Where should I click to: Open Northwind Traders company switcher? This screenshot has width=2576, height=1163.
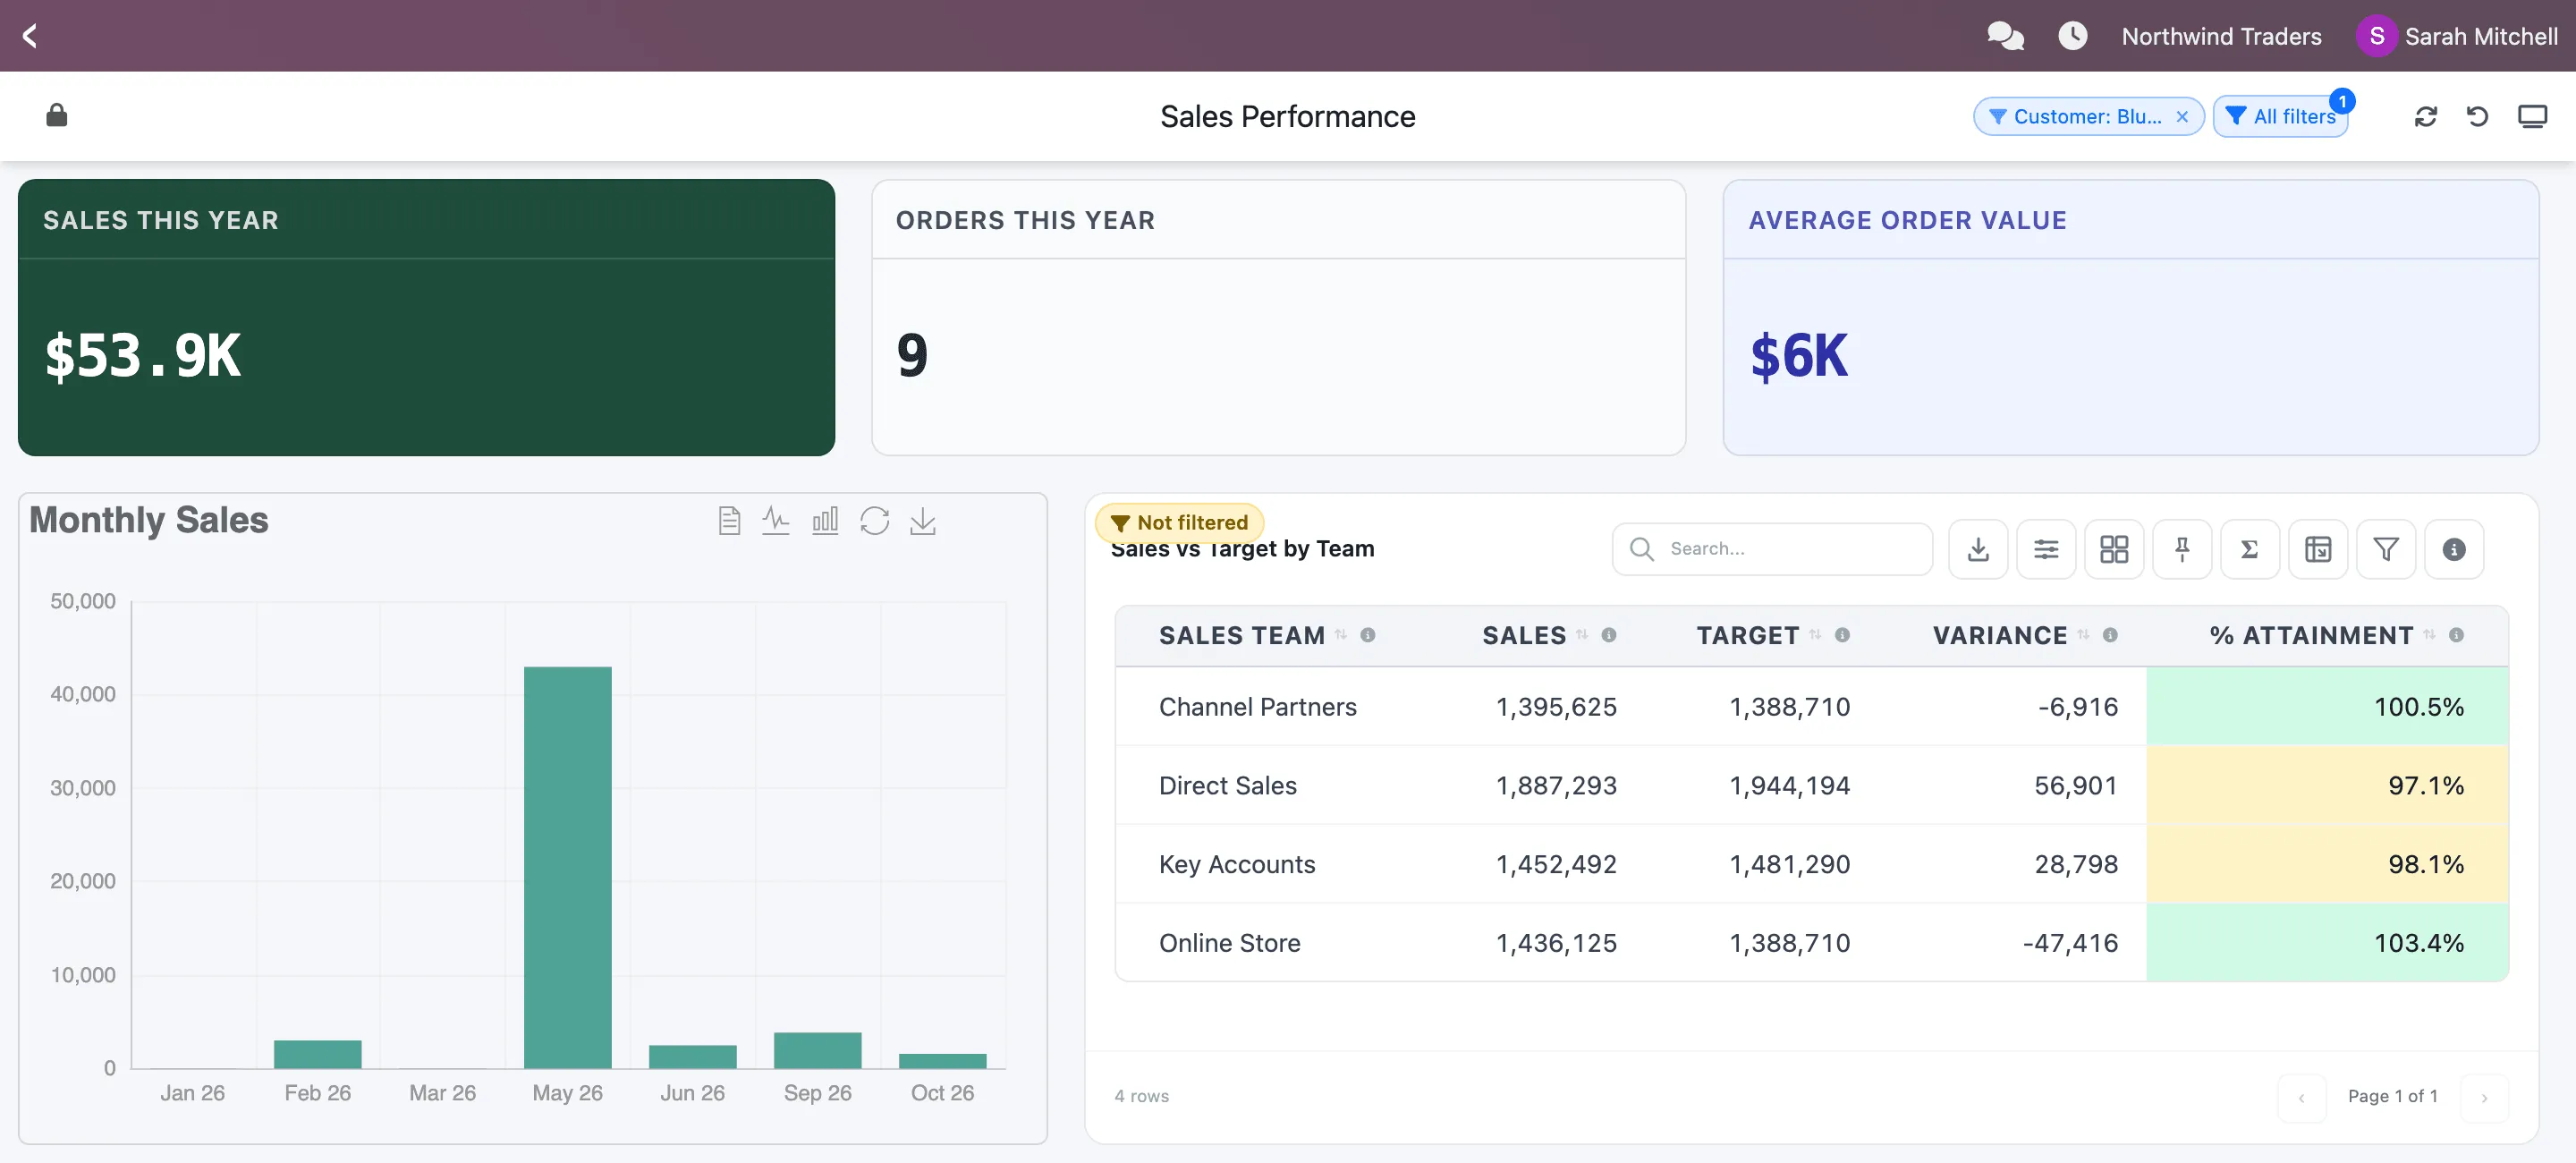pyautogui.click(x=2221, y=36)
